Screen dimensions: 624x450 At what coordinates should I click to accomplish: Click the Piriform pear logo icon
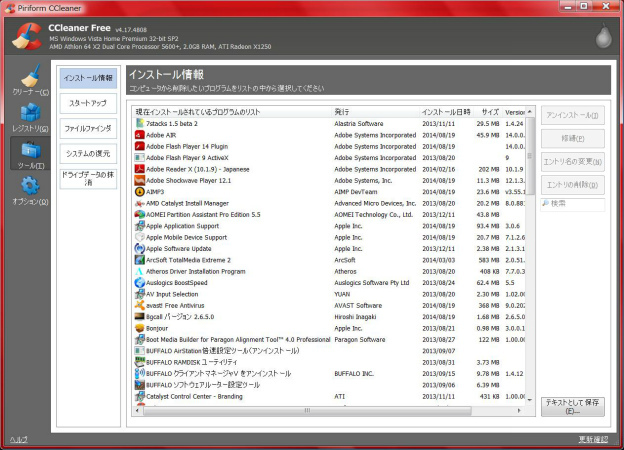tap(603, 36)
